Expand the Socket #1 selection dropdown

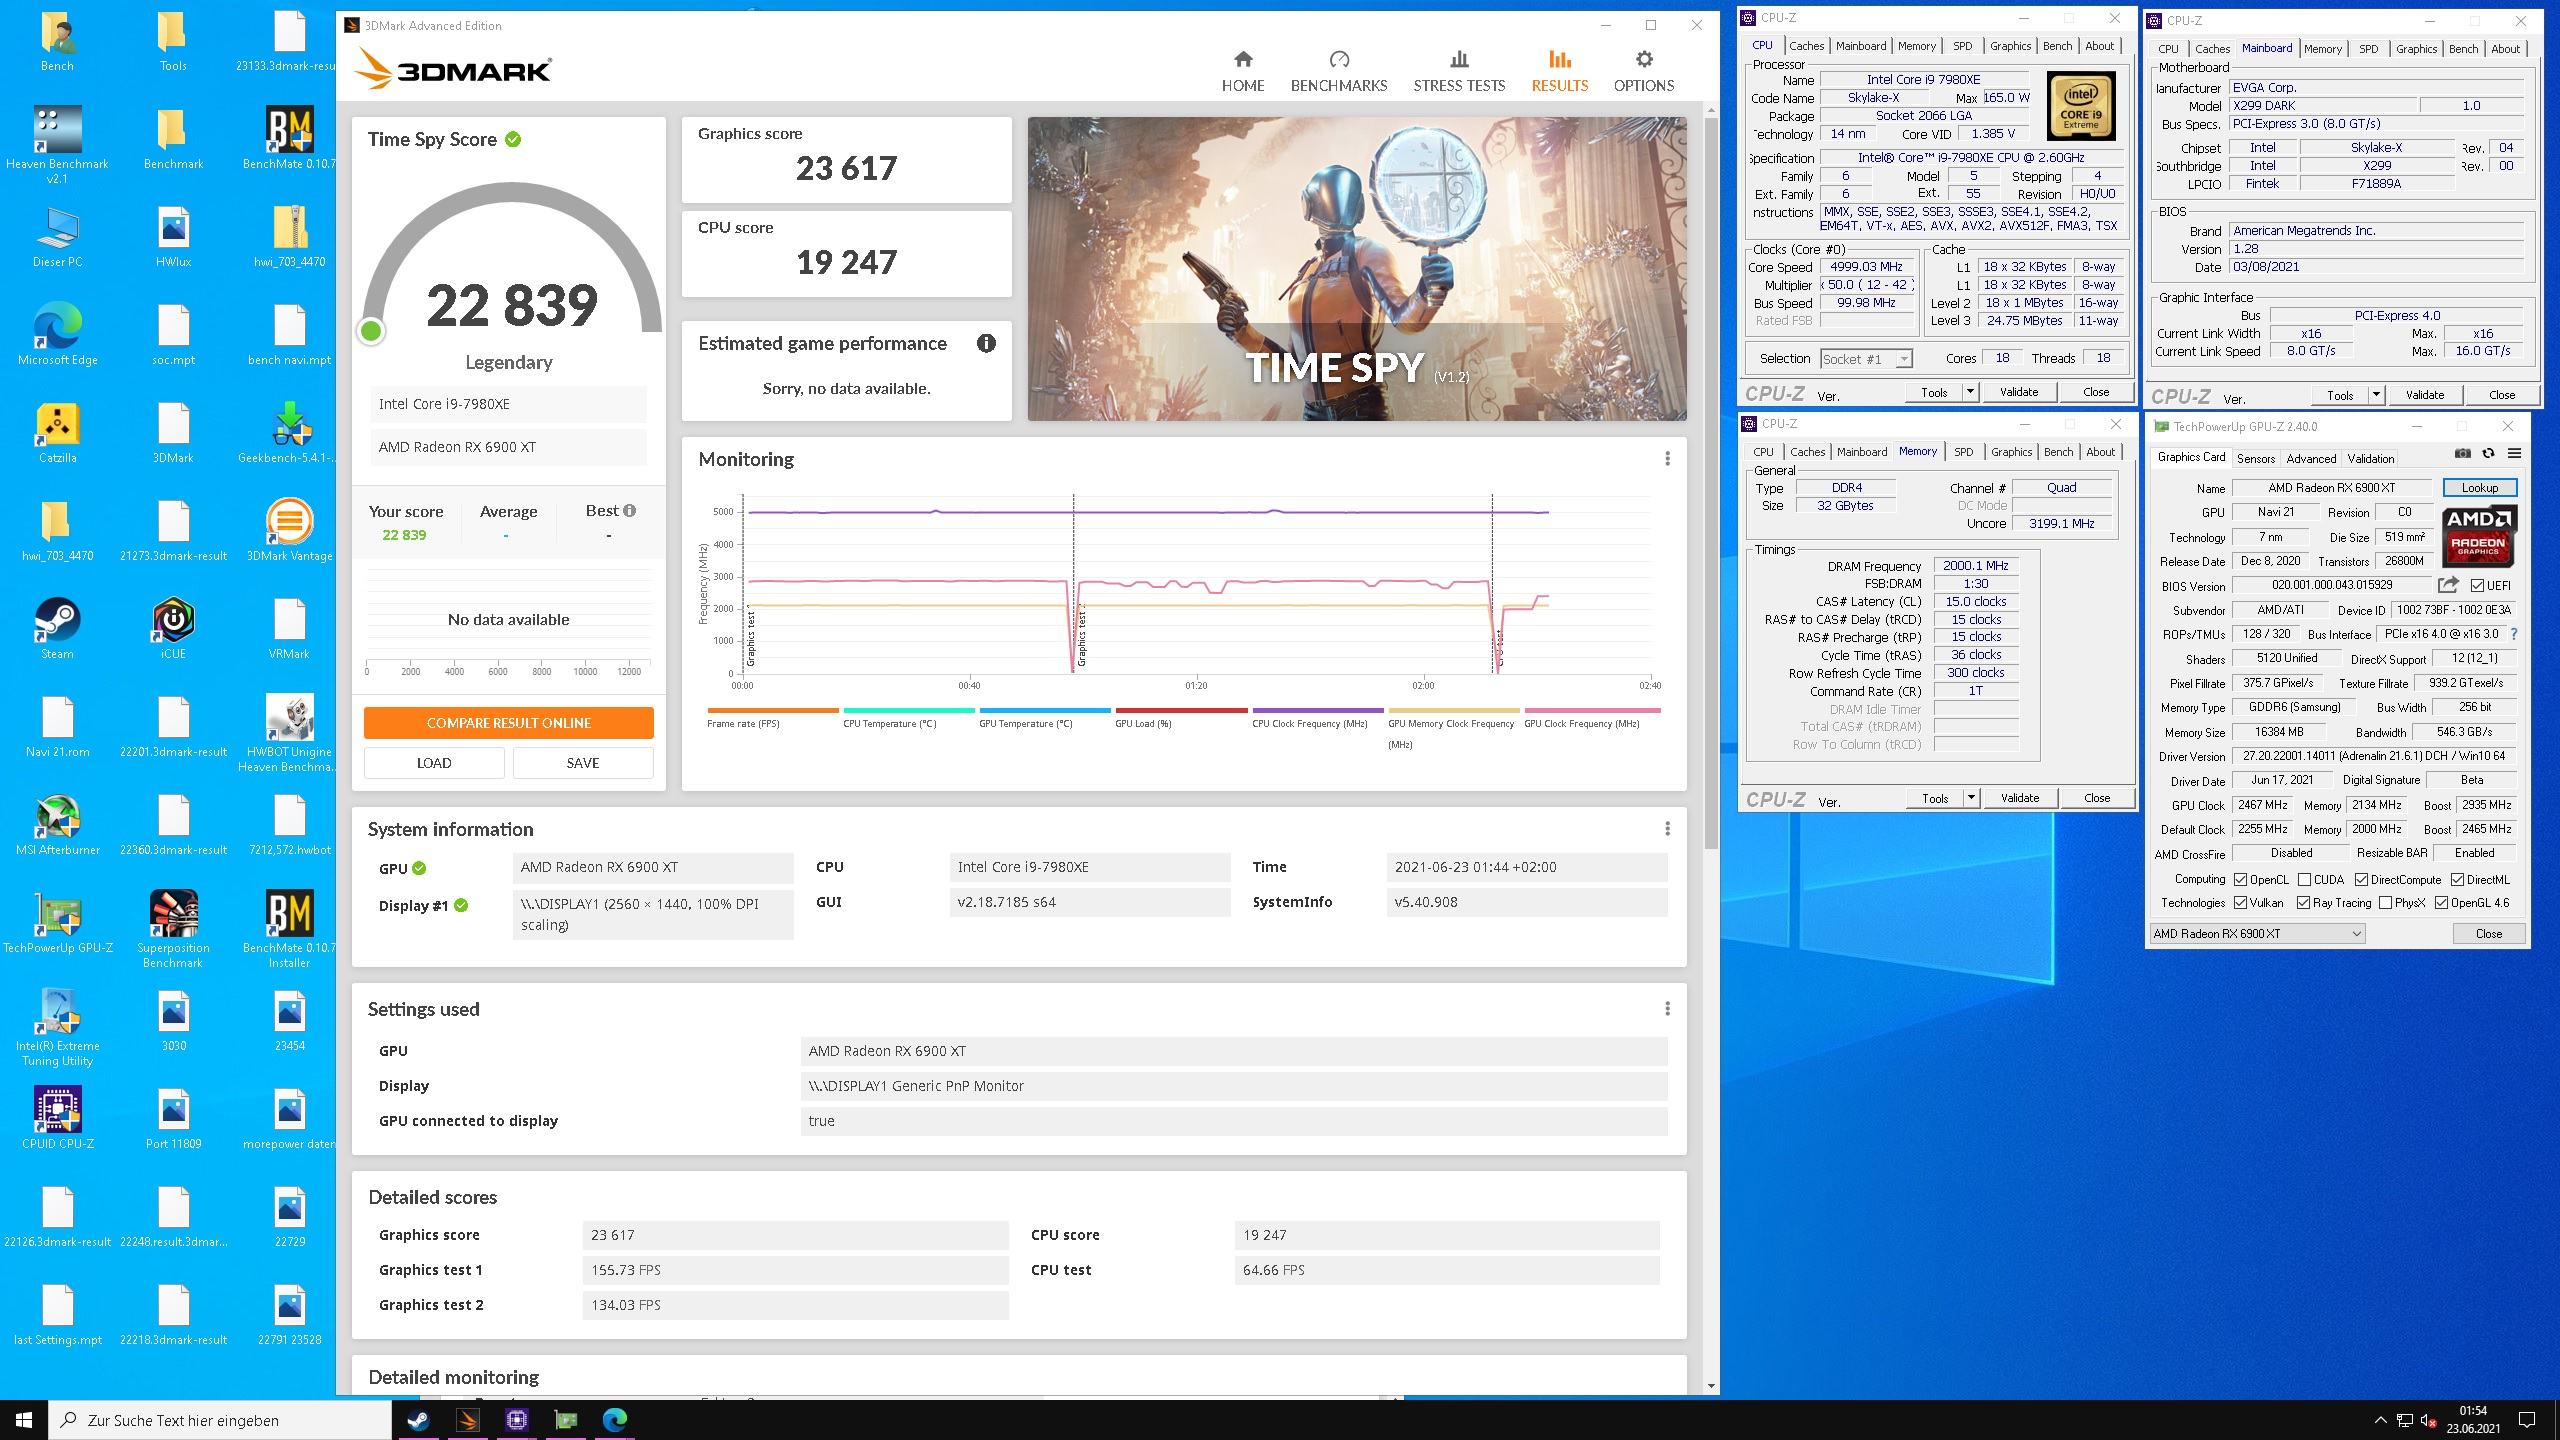tap(1903, 359)
